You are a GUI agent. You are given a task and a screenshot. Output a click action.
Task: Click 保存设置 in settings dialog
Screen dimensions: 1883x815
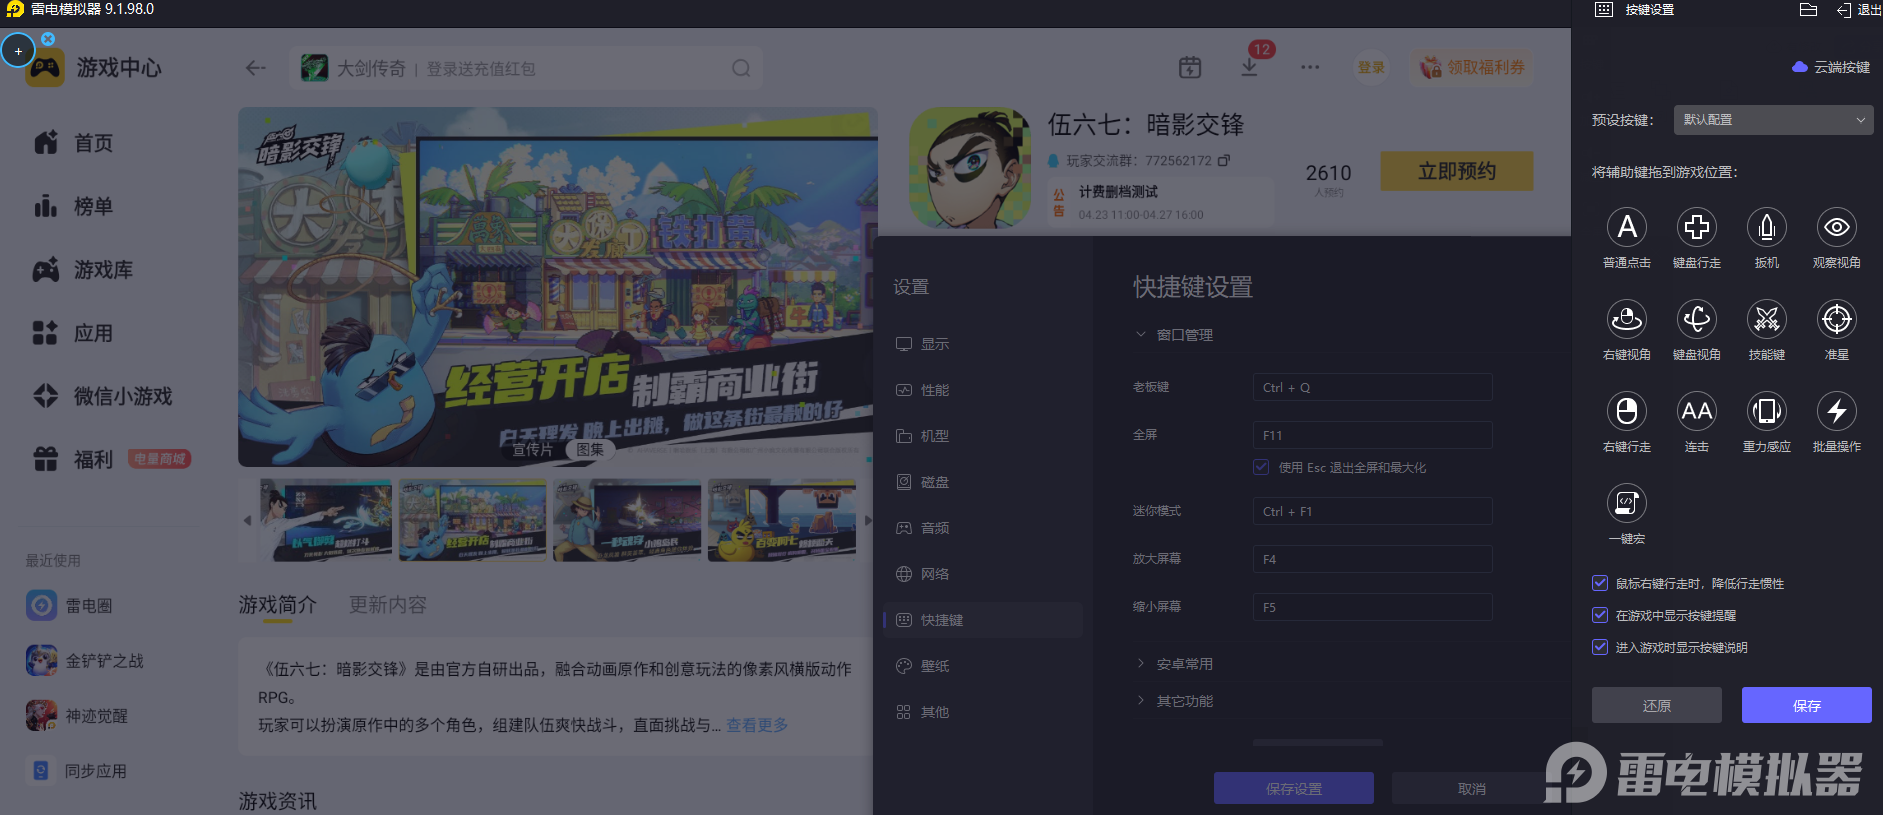(1293, 788)
